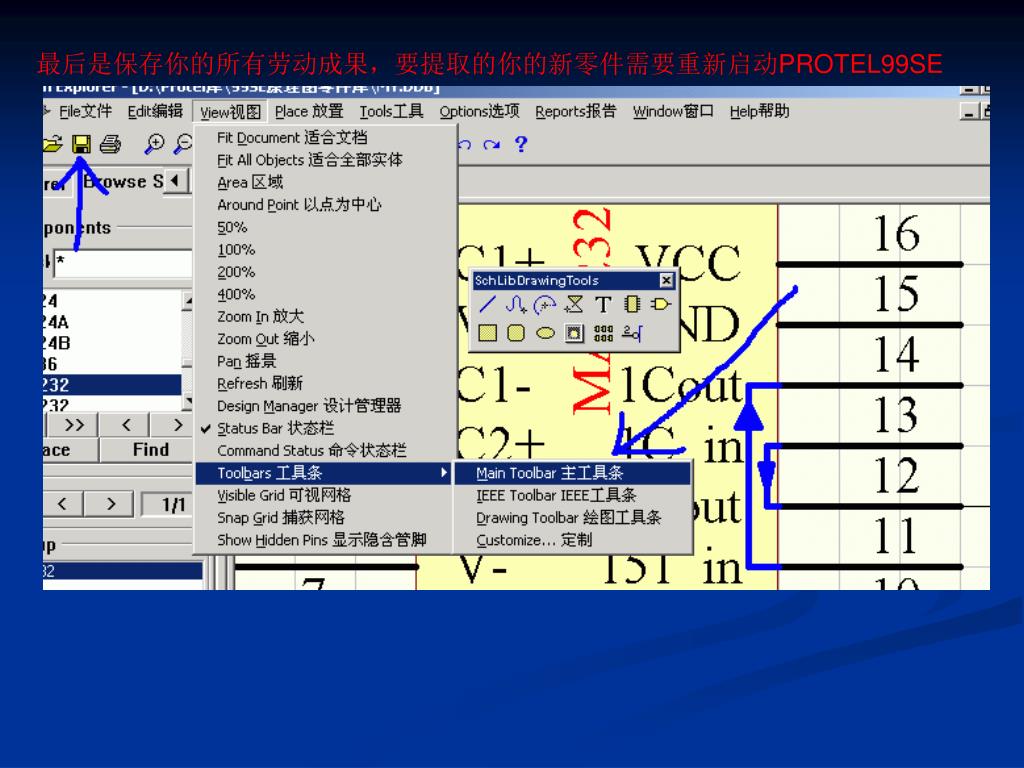This screenshot has width=1024, height=768.
Task: Click the save floppy disk icon
Action: (x=82, y=144)
